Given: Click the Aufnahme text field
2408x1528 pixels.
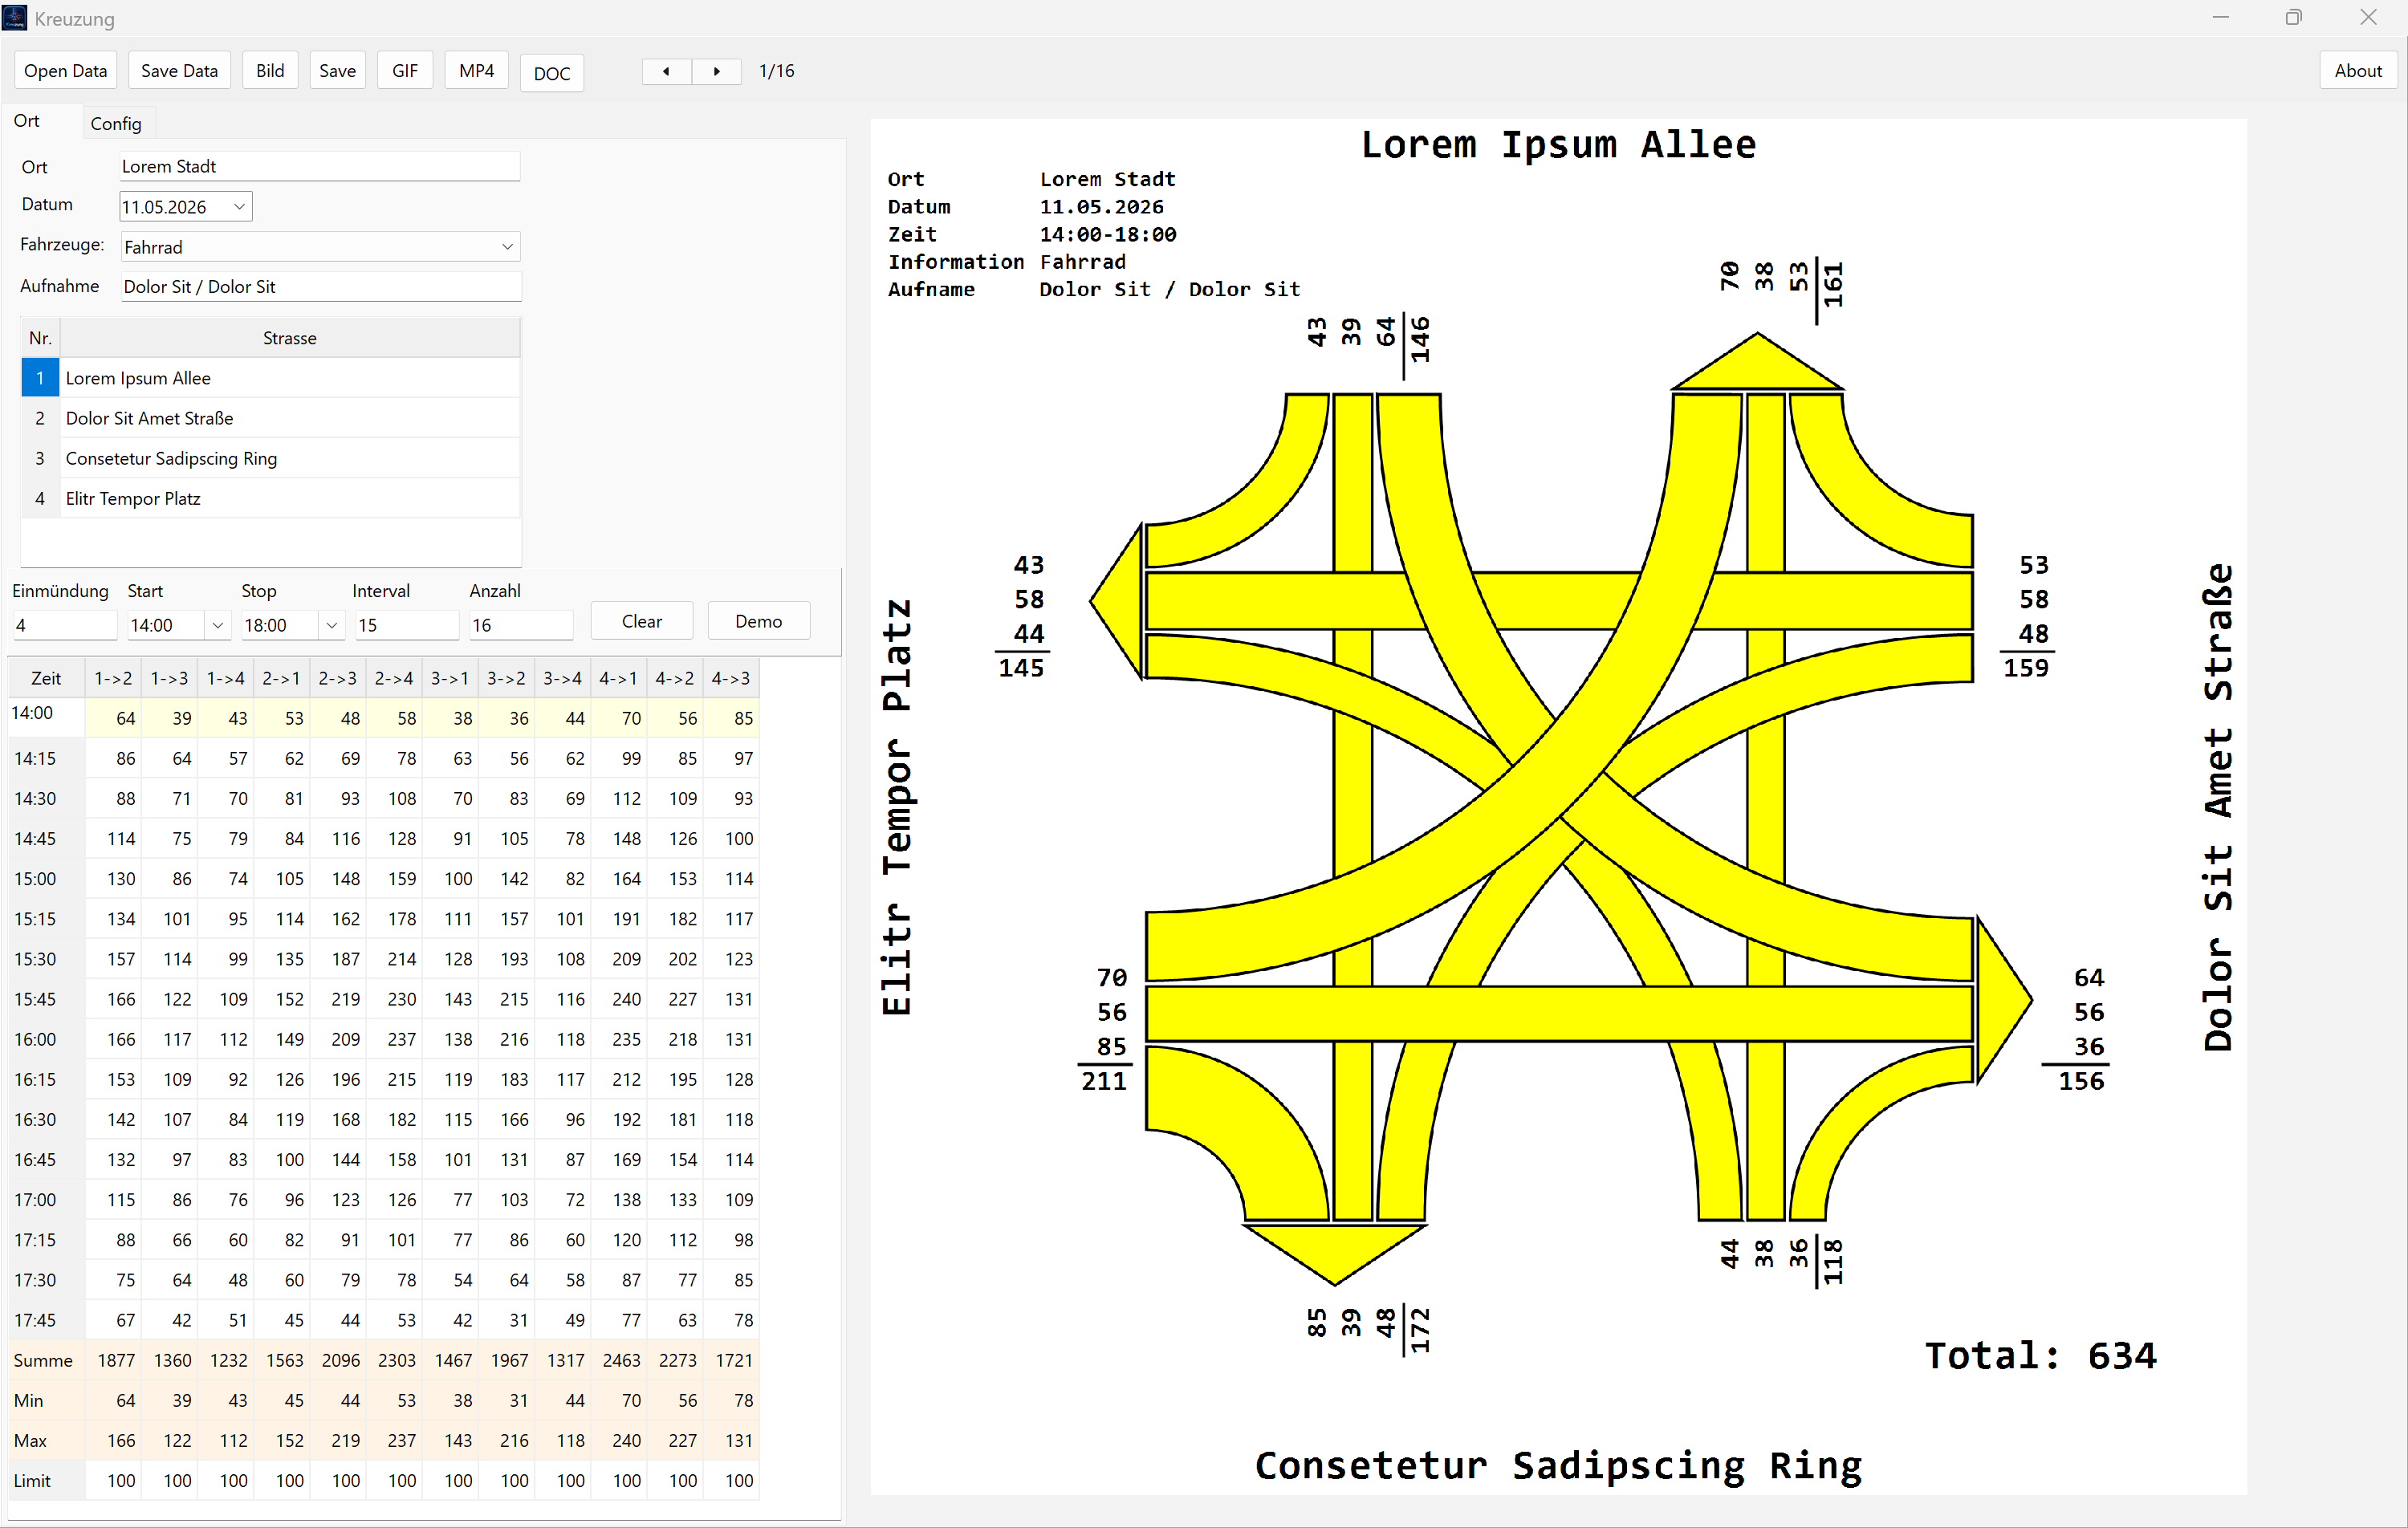Looking at the screenshot, I should [x=320, y=287].
